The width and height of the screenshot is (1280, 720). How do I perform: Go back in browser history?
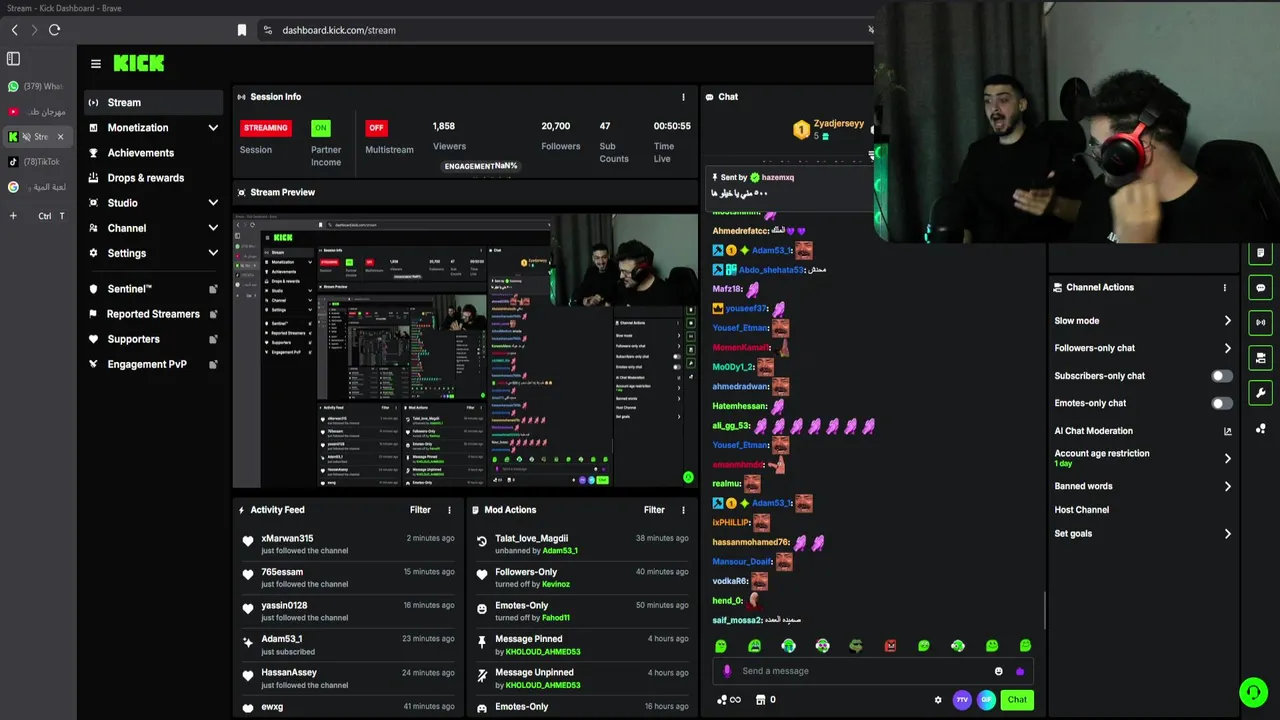(x=14, y=30)
